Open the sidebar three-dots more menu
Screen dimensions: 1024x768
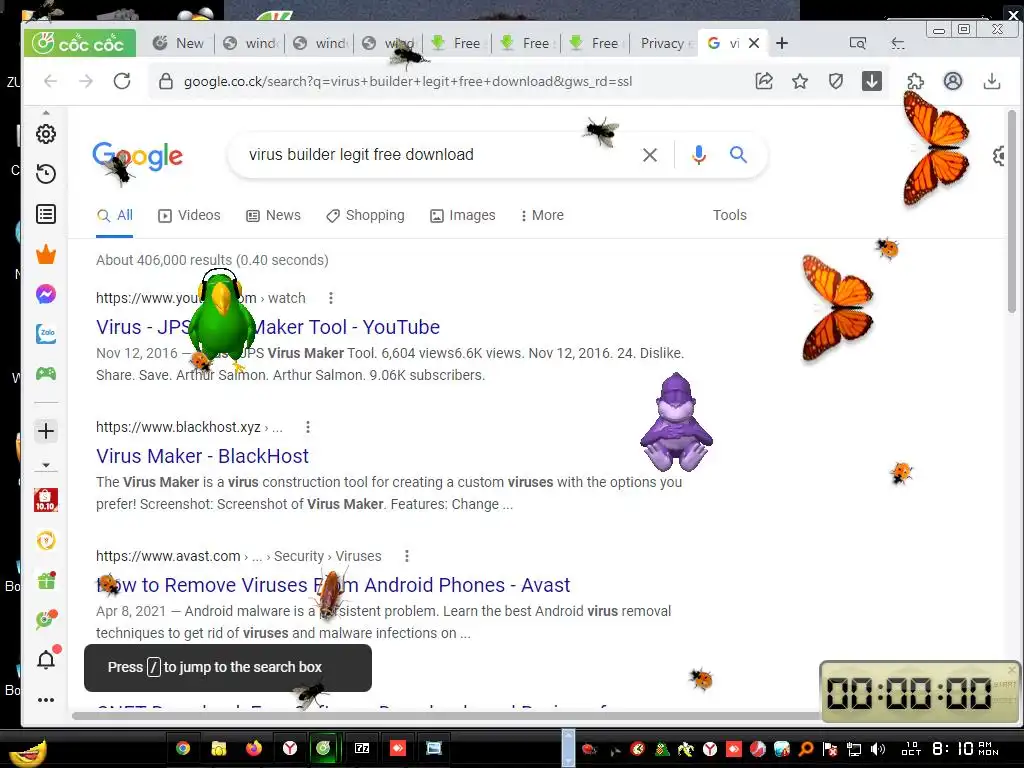[x=46, y=700]
